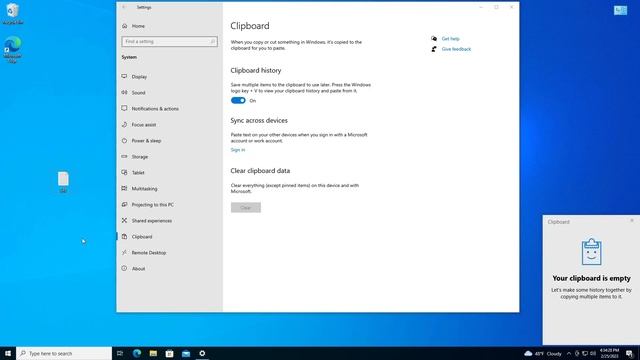Select the Projecting to this PC label
Image resolution: width=640 pixels, height=360 pixels.
coord(153,204)
